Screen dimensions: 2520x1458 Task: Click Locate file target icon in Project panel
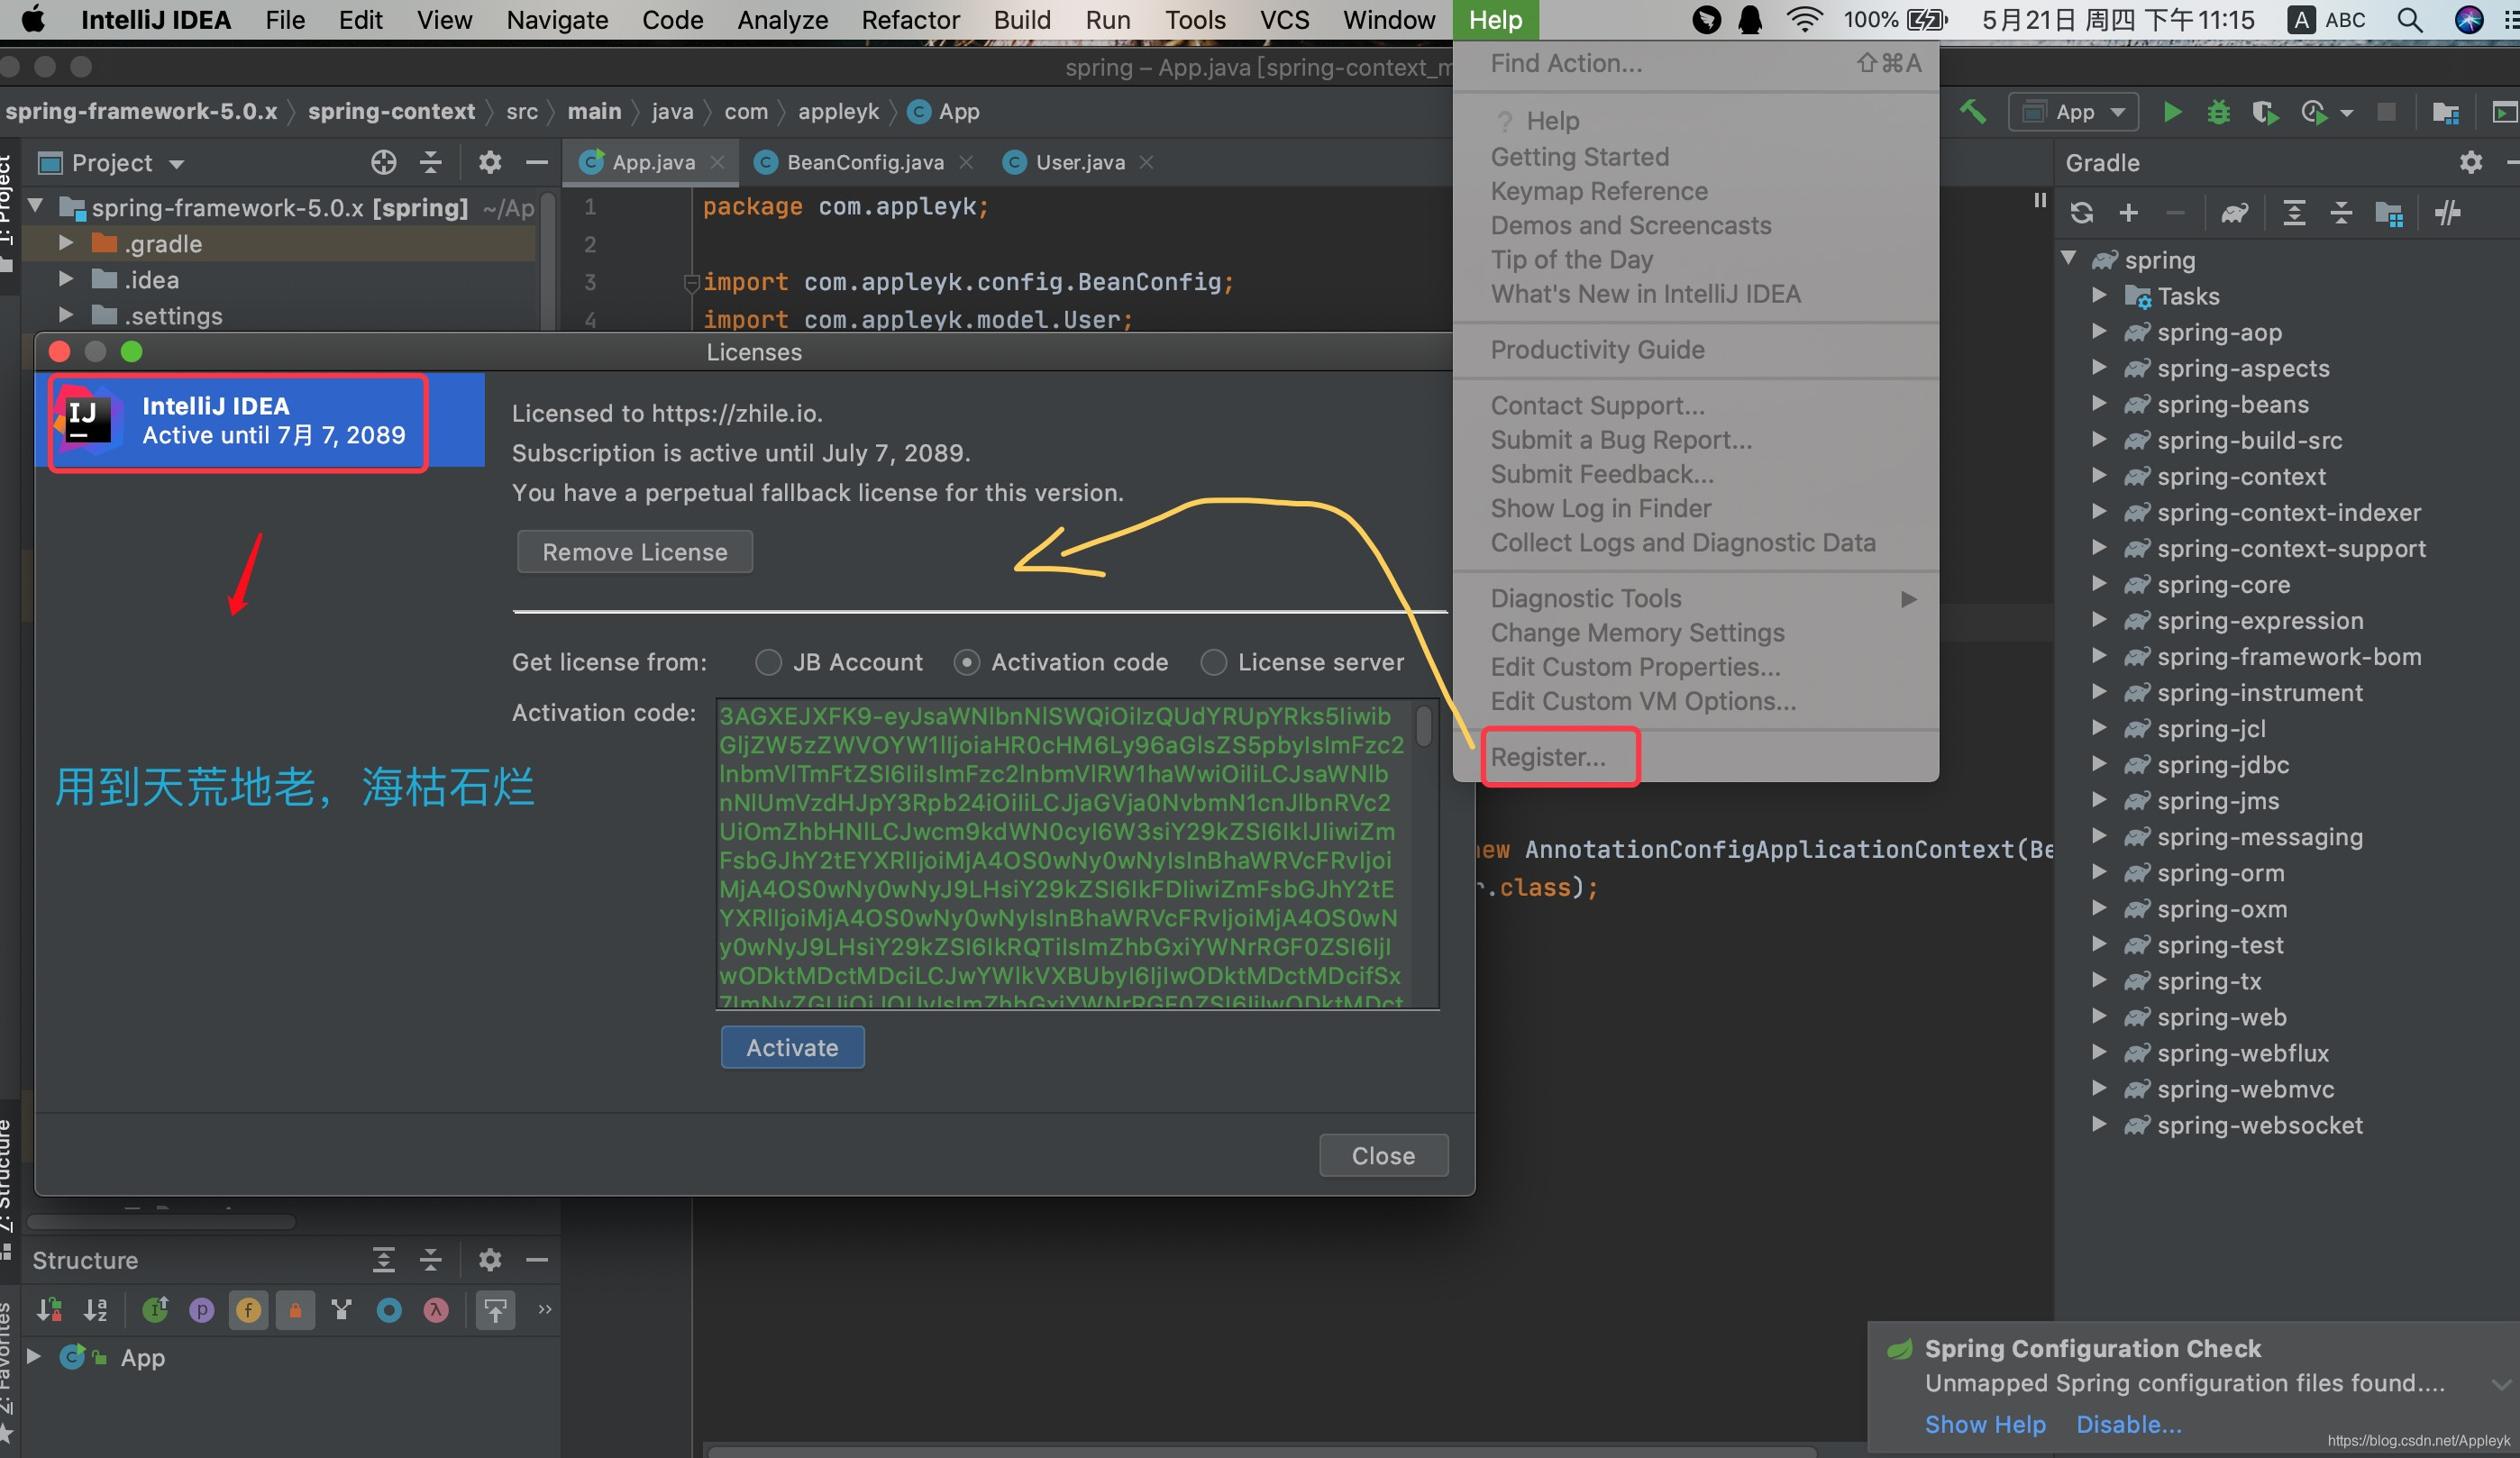[384, 162]
